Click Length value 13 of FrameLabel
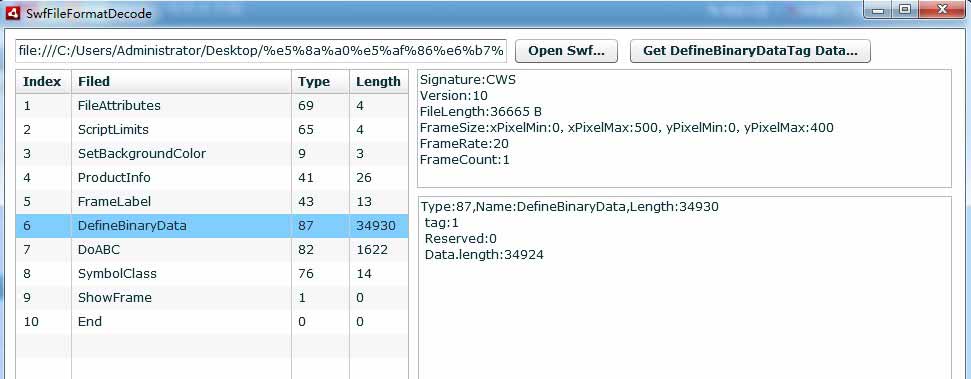 [x=364, y=202]
